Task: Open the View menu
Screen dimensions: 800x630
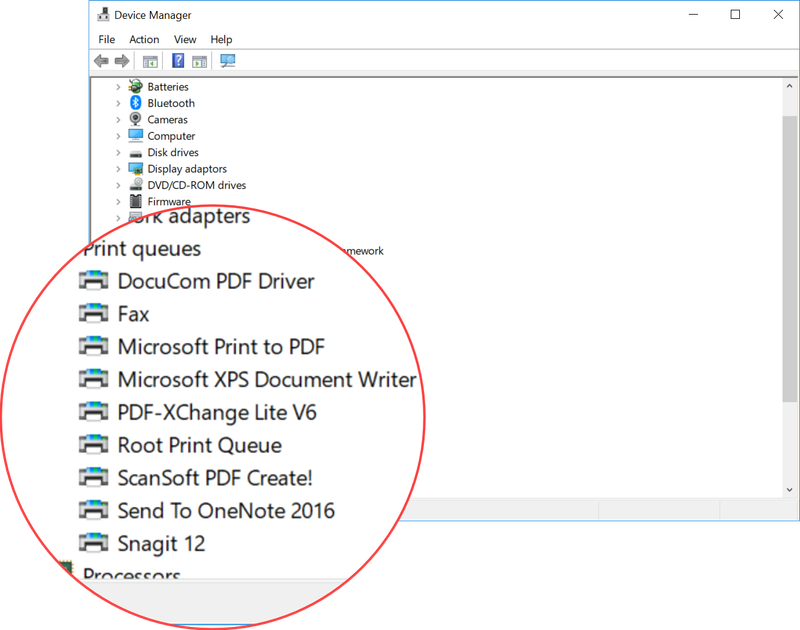Action: pyautogui.click(x=185, y=39)
